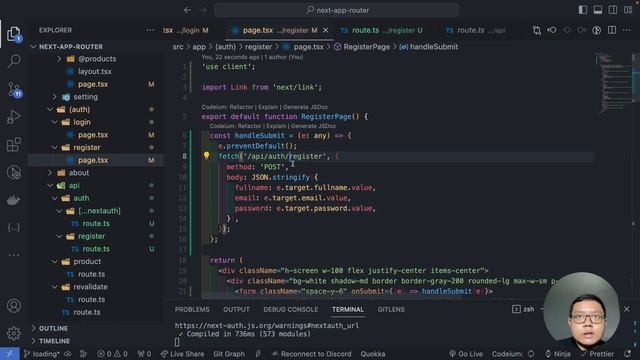
Task: Open Git Graph from status bar
Action: [229, 354]
